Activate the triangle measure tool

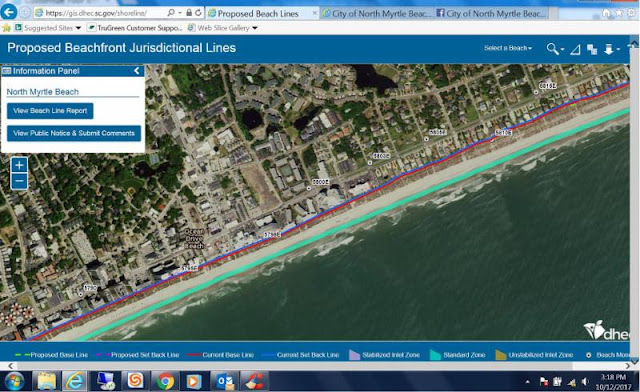click(576, 50)
